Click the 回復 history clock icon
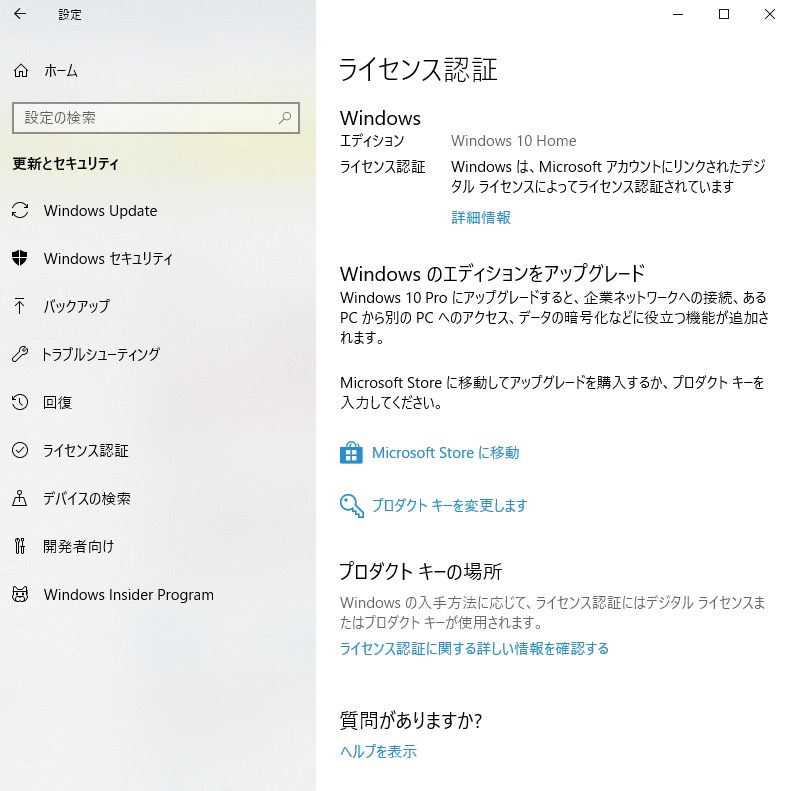The height and width of the screenshot is (791, 789). [20, 403]
